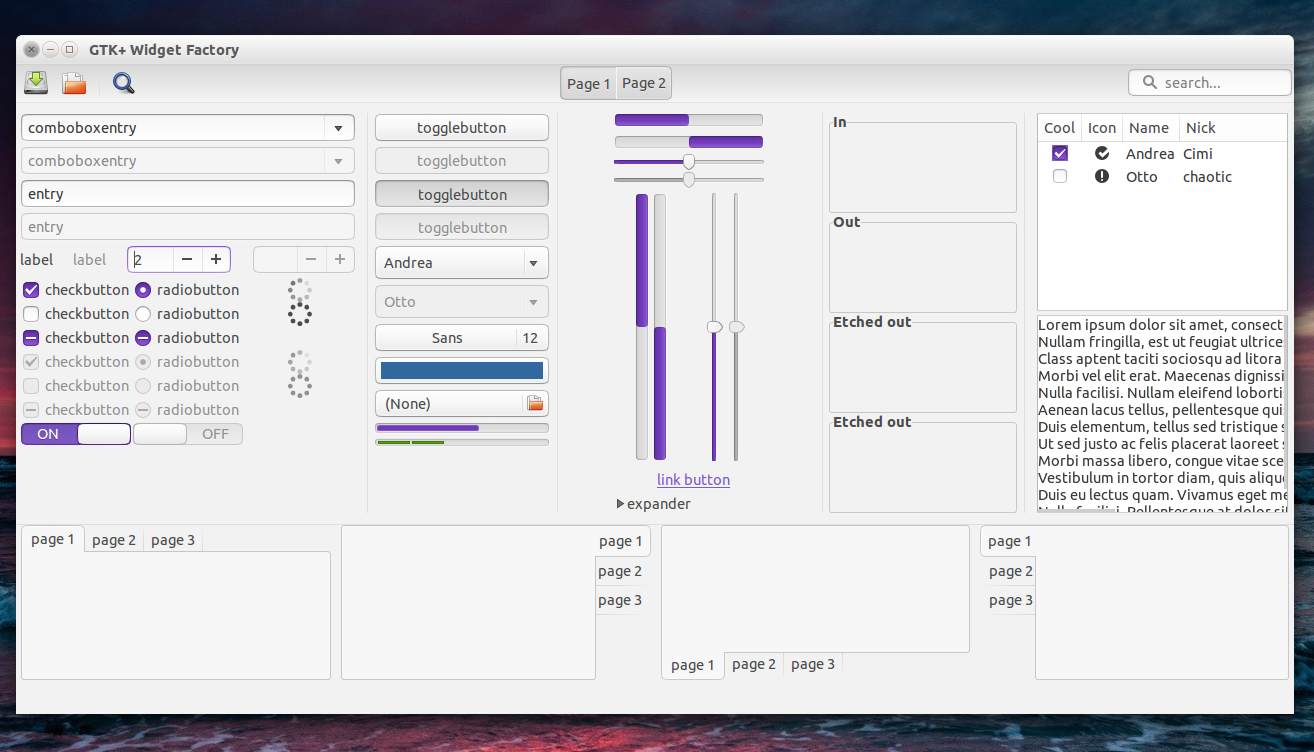Click inside the entry text field
This screenshot has height=752, width=1314.
pyautogui.click(x=187, y=193)
